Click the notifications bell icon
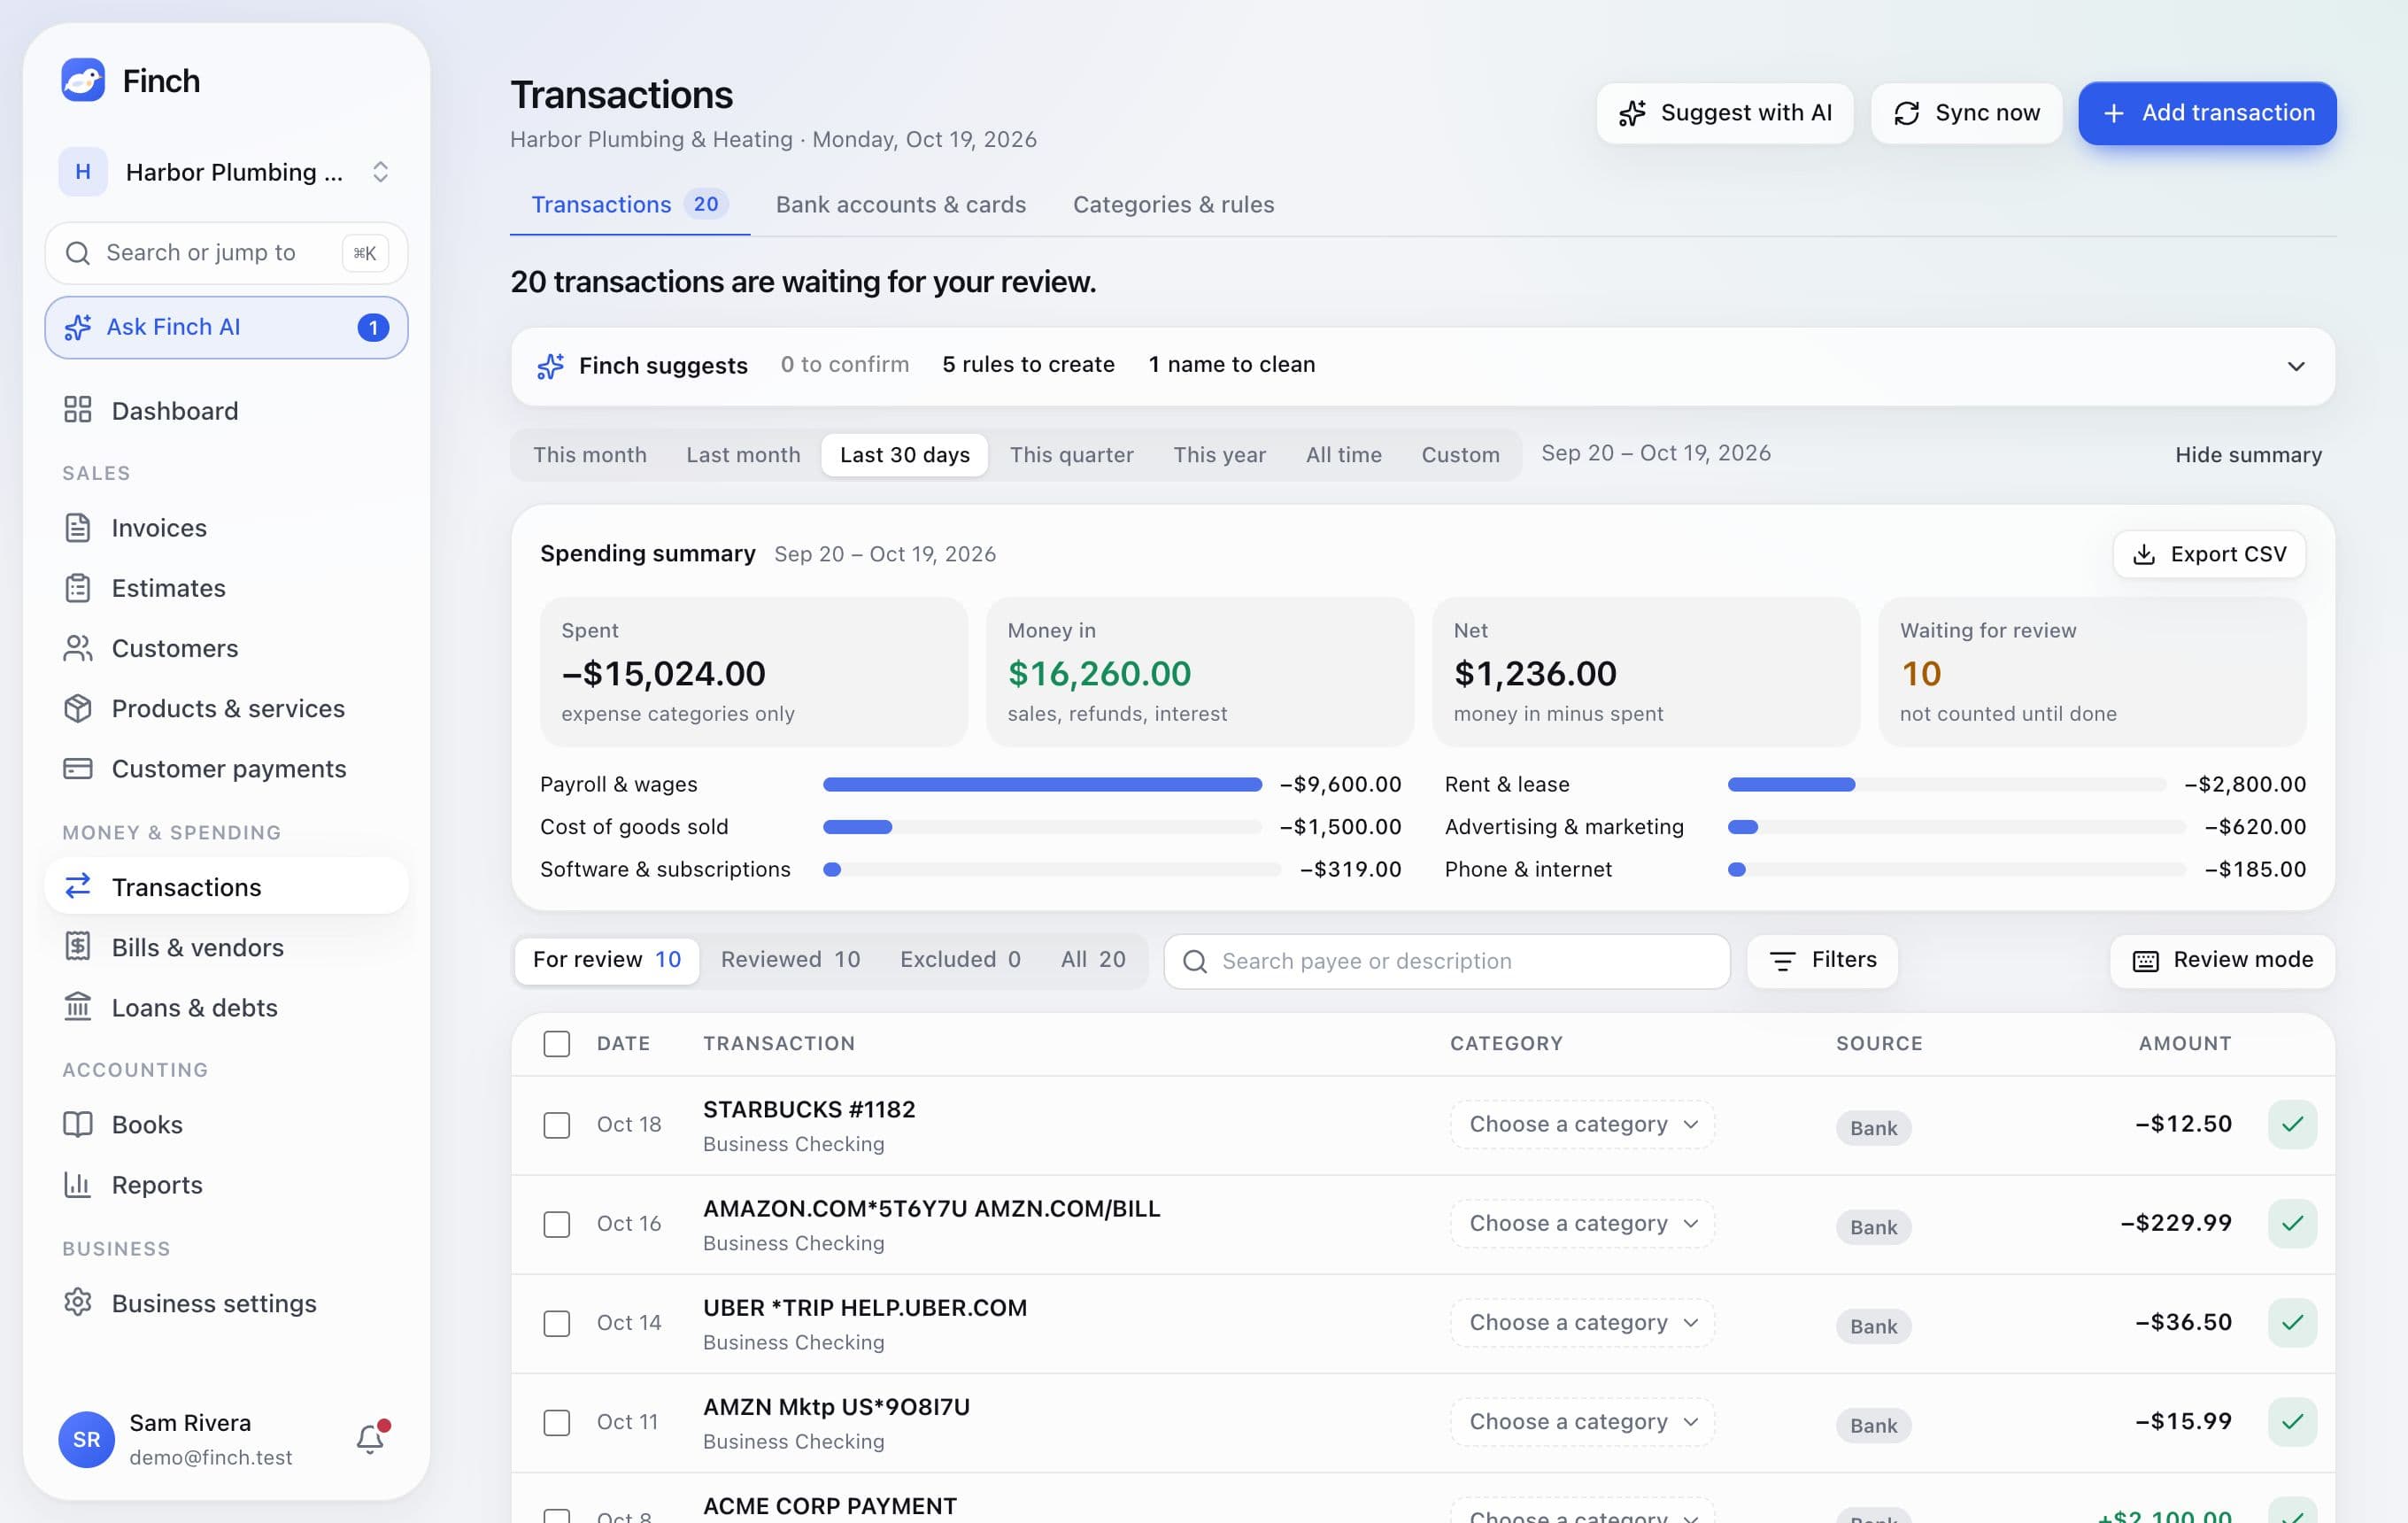2408x1523 pixels. [x=370, y=1438]
